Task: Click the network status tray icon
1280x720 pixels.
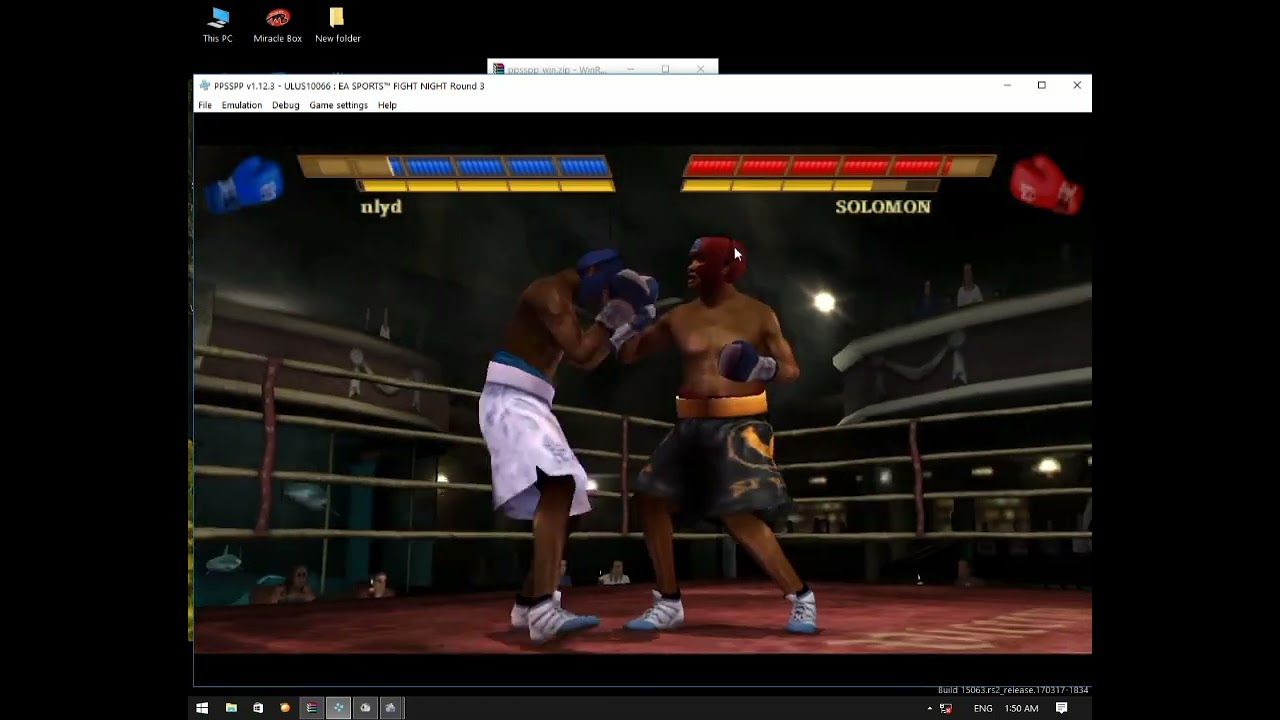Action: (946, 708)
